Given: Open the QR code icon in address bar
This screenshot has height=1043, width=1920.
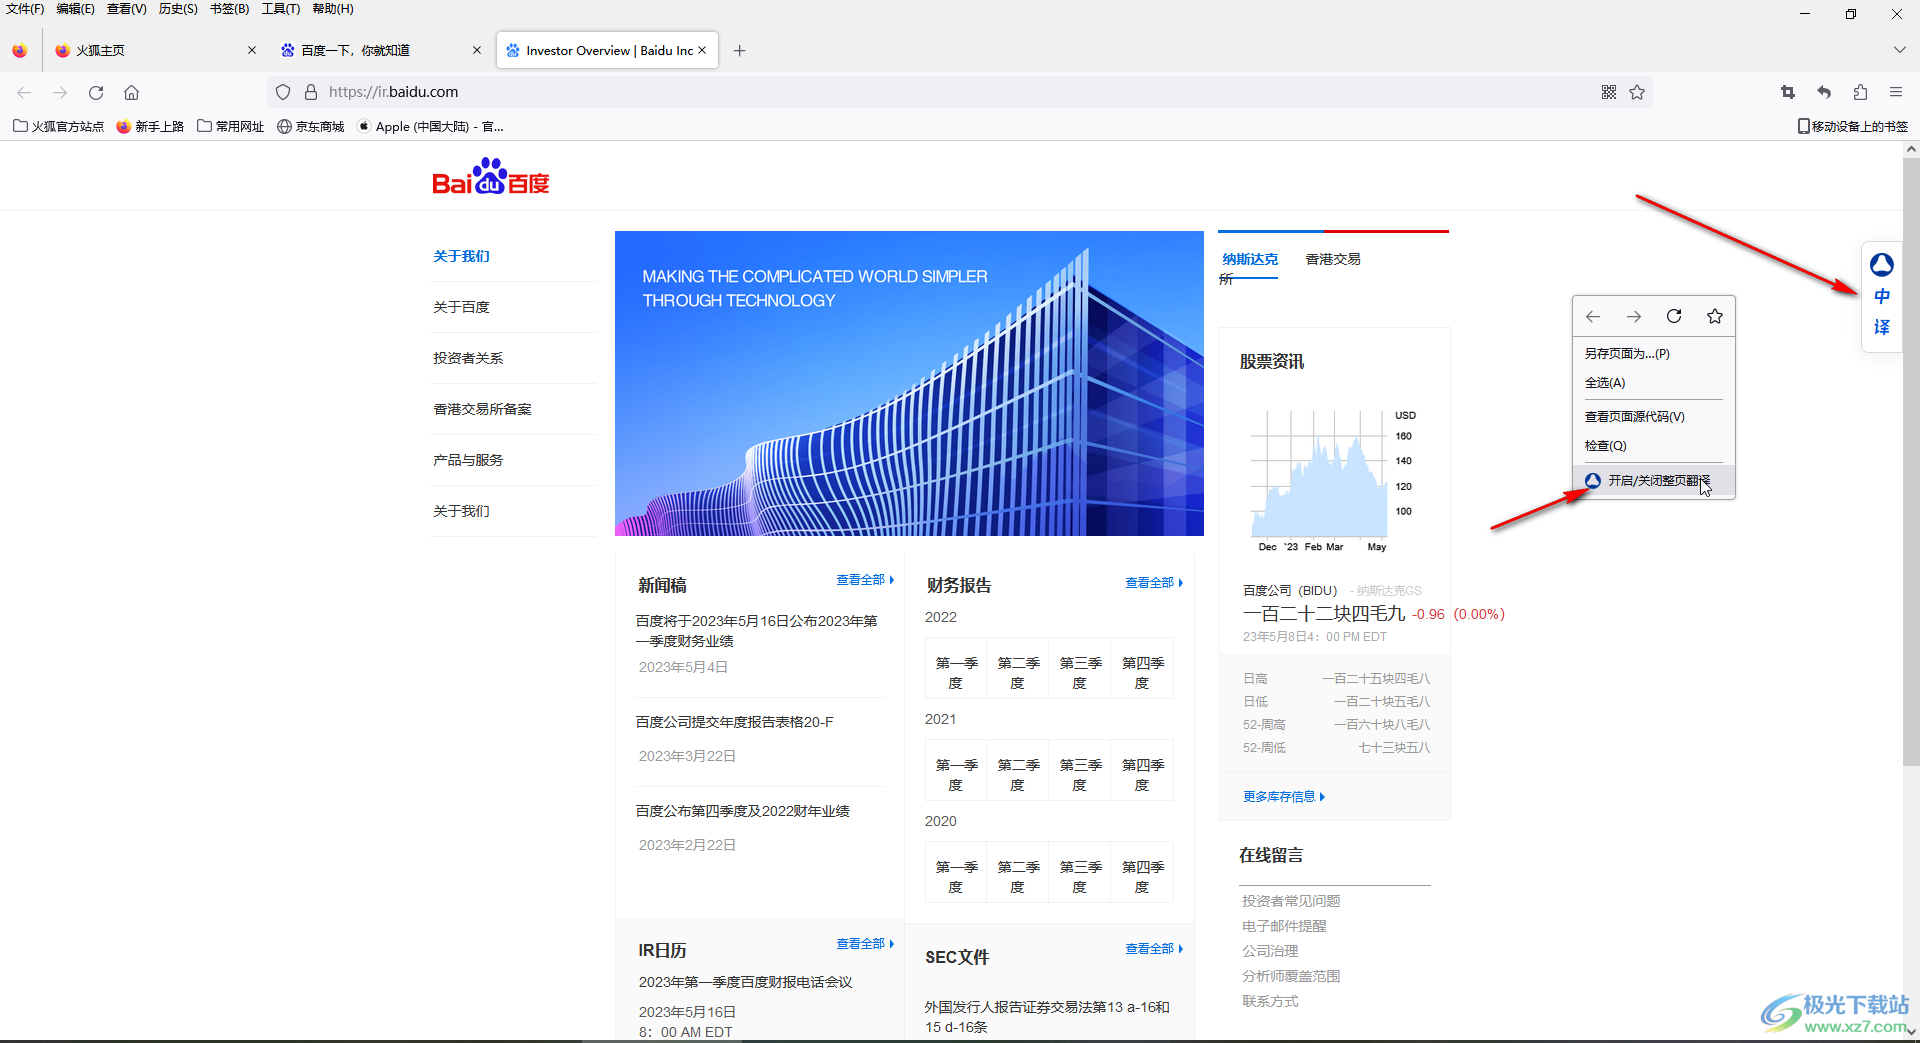Looking at the screenshot, I should [1608, 92].
